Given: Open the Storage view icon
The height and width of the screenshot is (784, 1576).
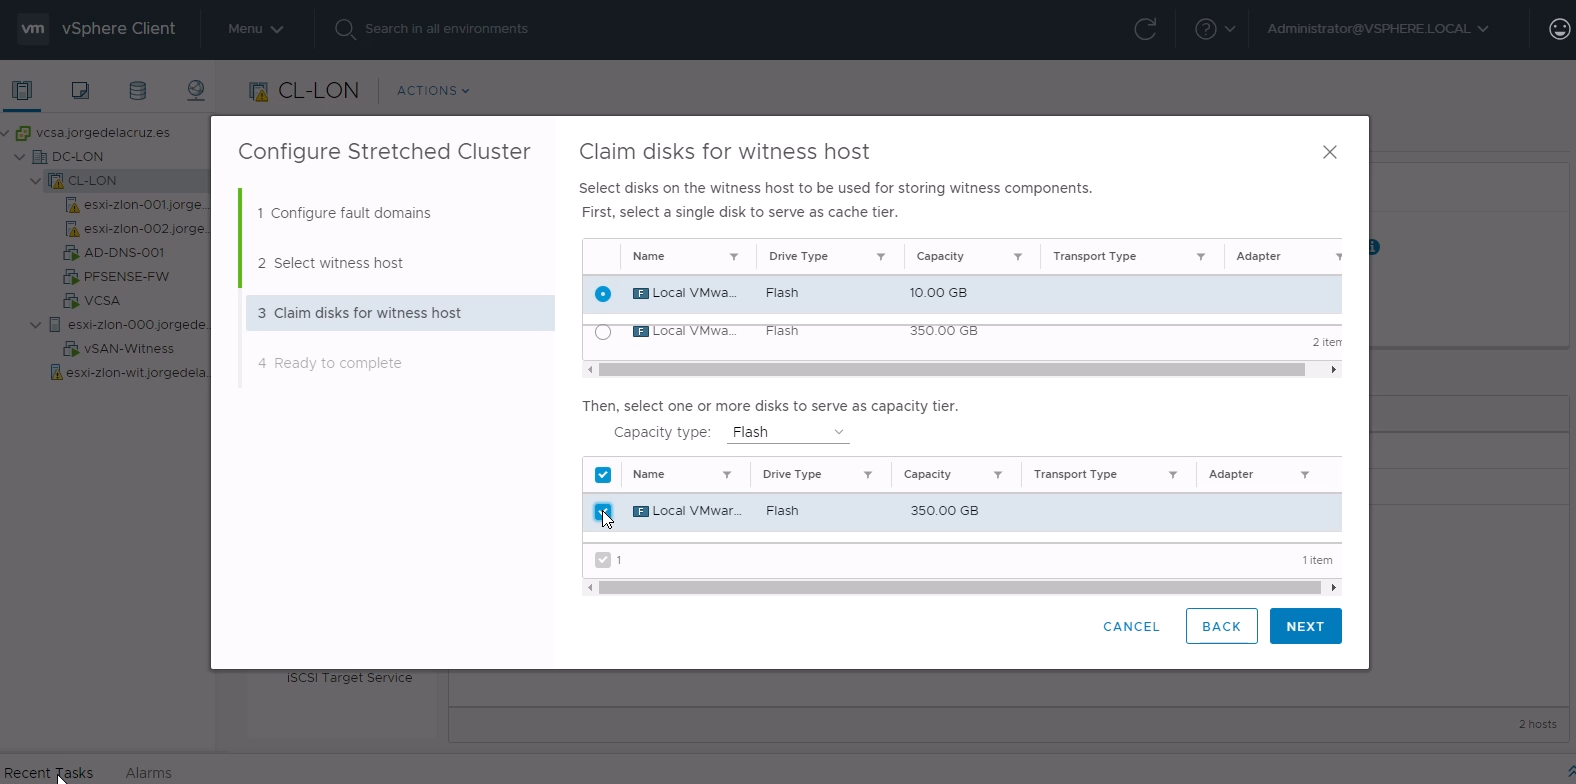Looking at the screenshot, I should pyautogui.click(x=138, y=91).
